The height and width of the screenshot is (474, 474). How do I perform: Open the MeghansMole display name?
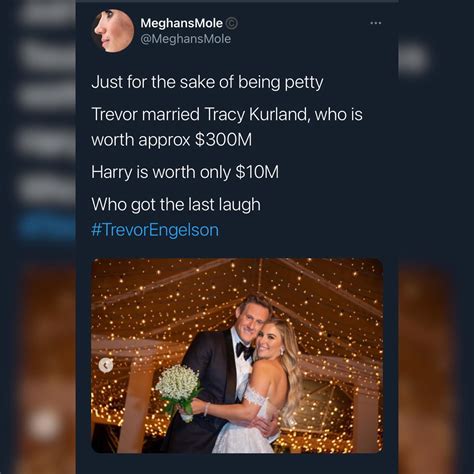(x=181, y=23)
